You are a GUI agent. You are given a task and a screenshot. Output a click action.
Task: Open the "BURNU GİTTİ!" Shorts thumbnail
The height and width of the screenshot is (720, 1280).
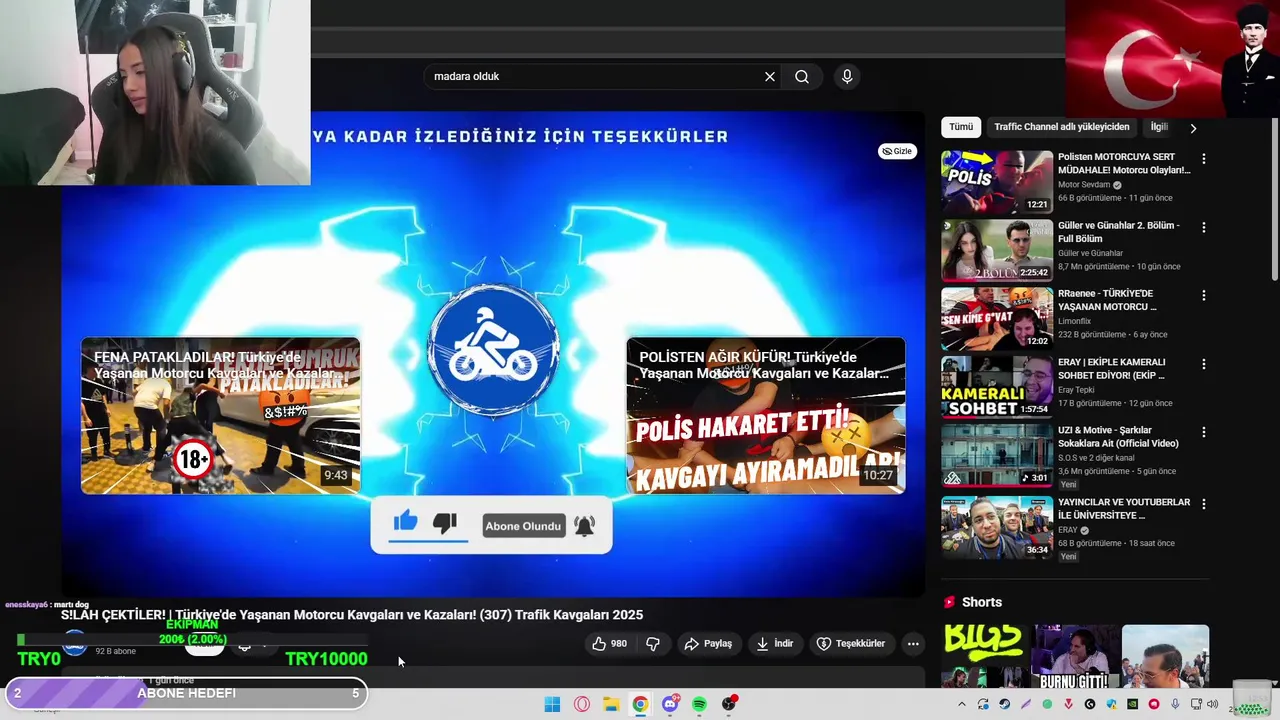1076,656
